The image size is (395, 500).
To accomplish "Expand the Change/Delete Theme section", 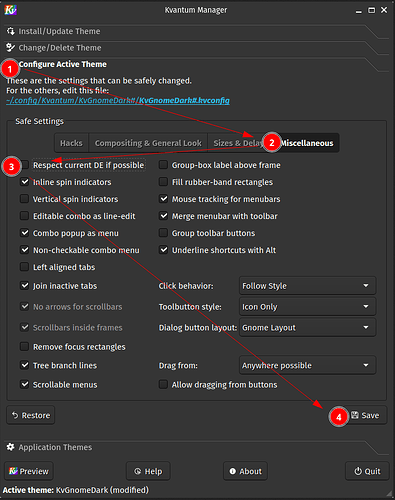I will click(x=197, y=48).
